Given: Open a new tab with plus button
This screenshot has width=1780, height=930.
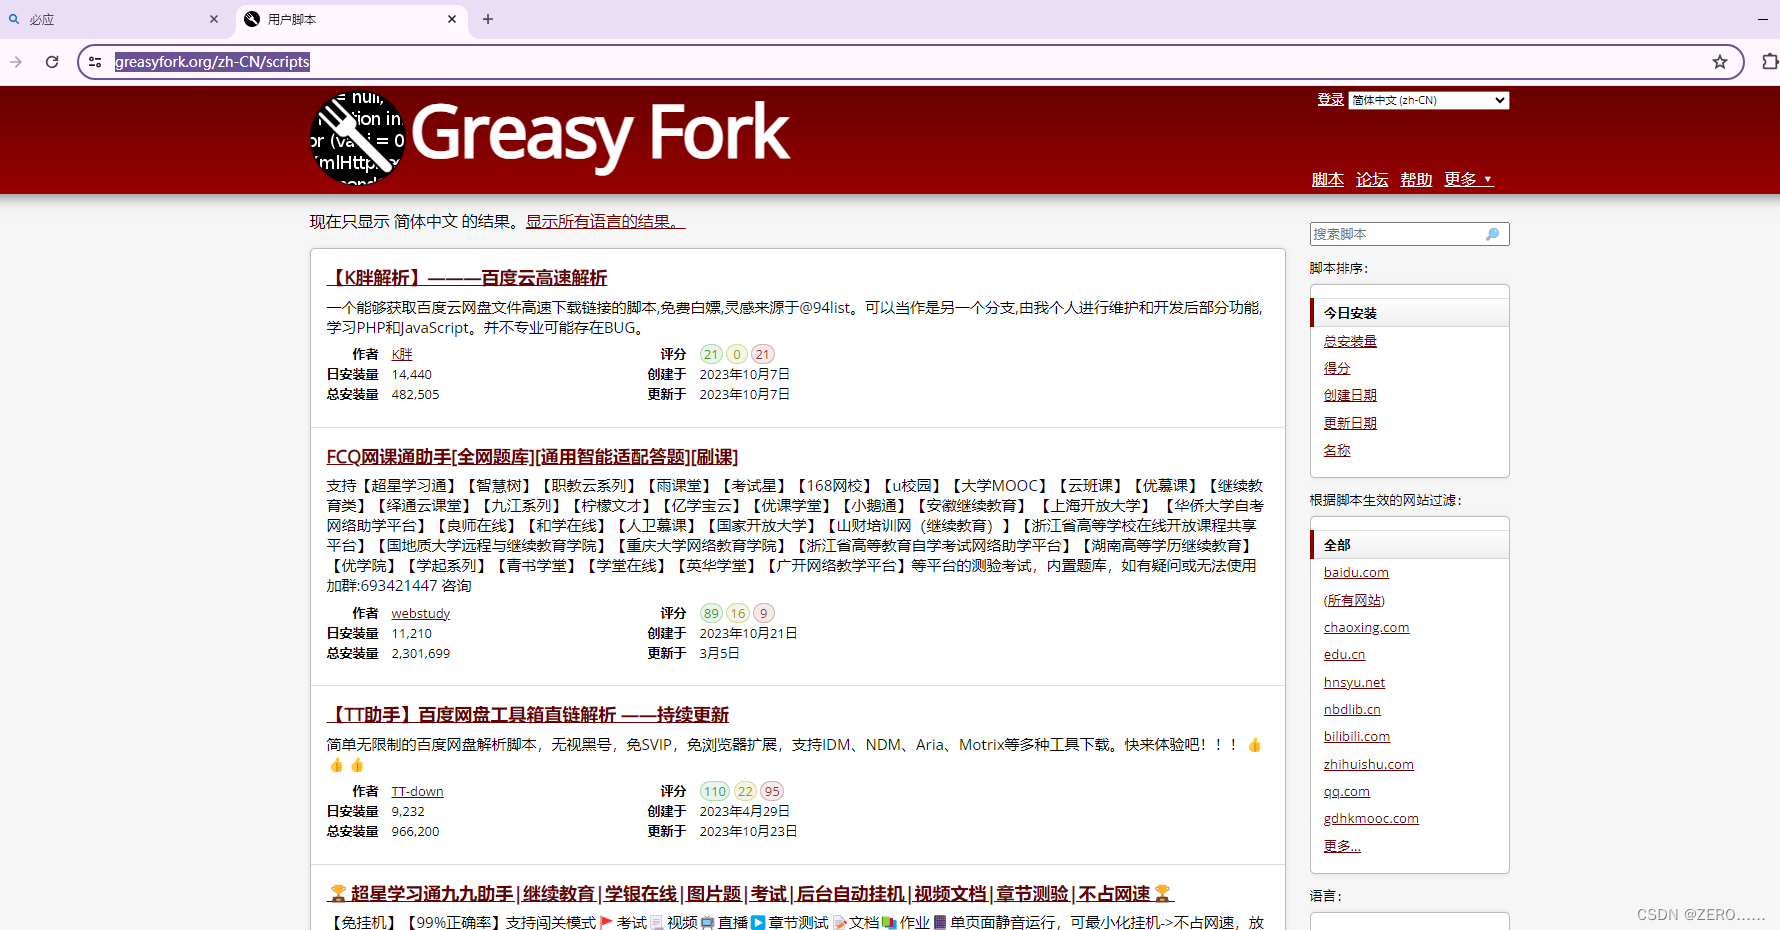Looking at the screenshot, I should pos(488,19).
